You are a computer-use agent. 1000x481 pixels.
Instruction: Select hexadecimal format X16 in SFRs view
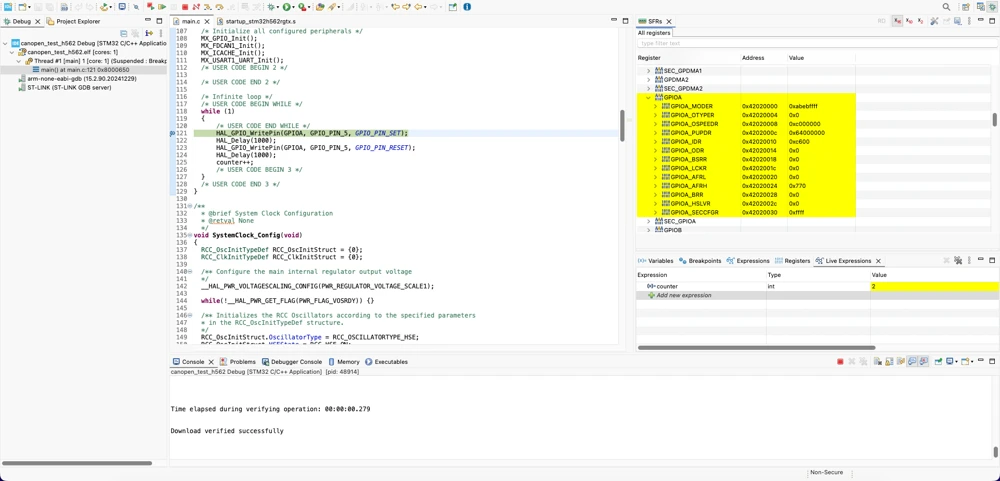point(897,21)
